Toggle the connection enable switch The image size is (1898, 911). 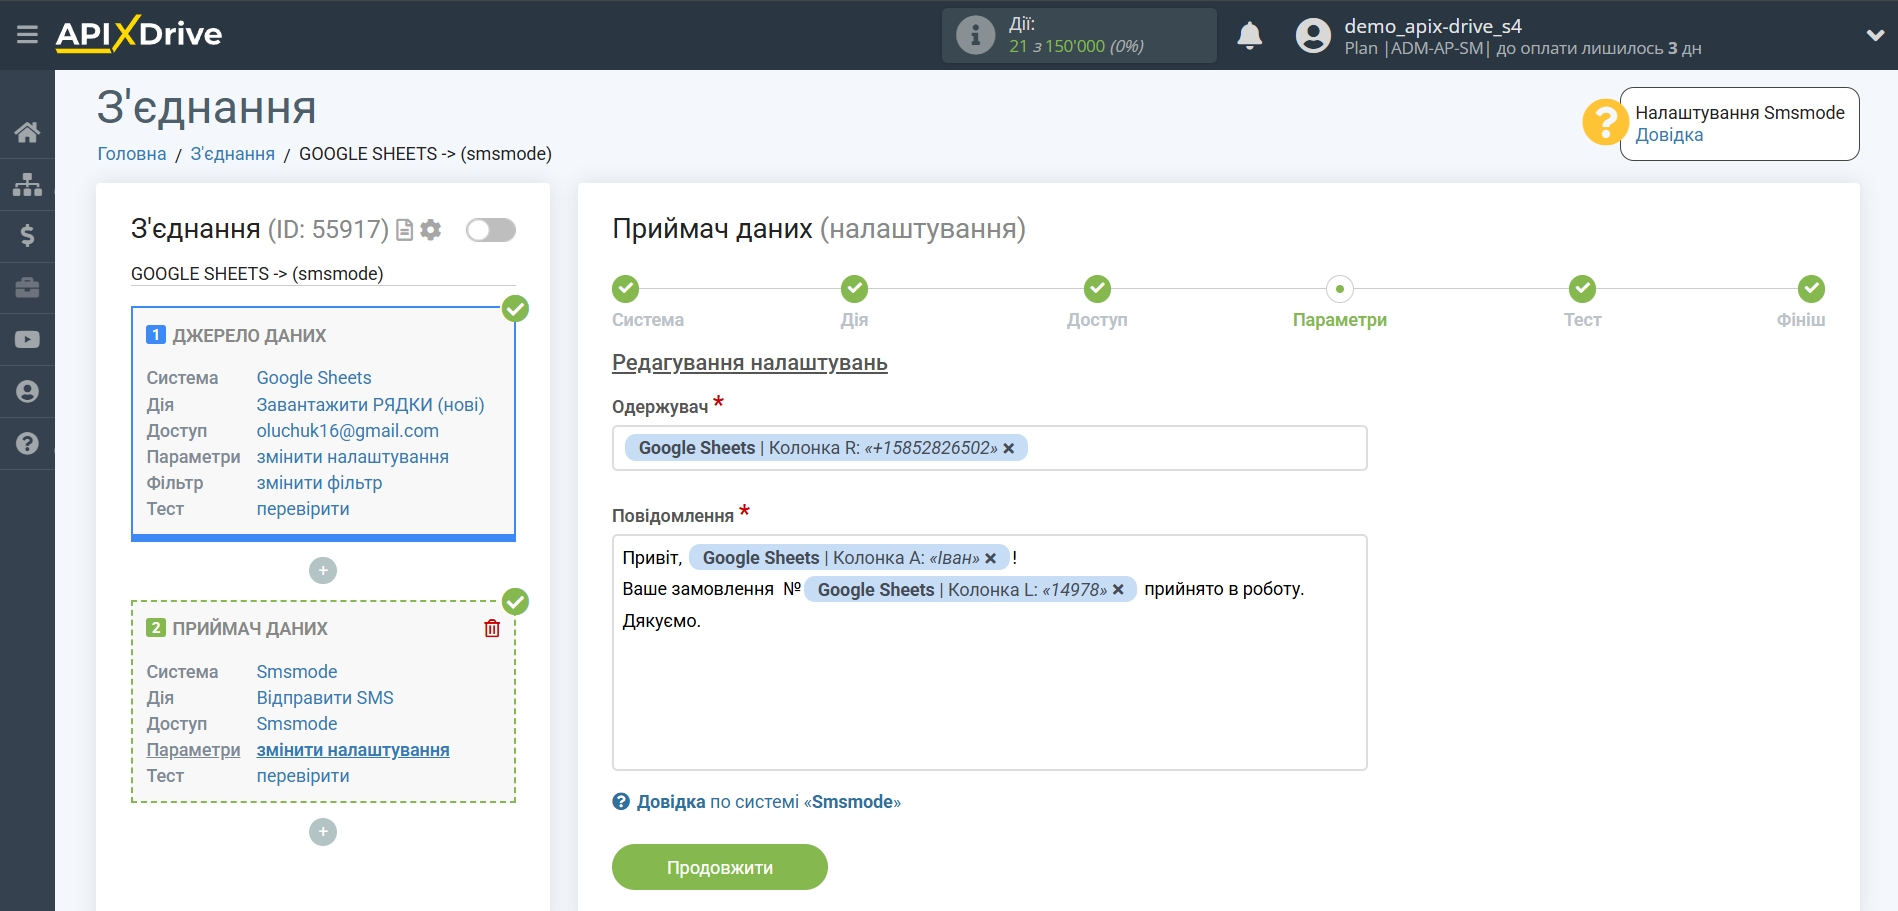click(x=491, y=230)
